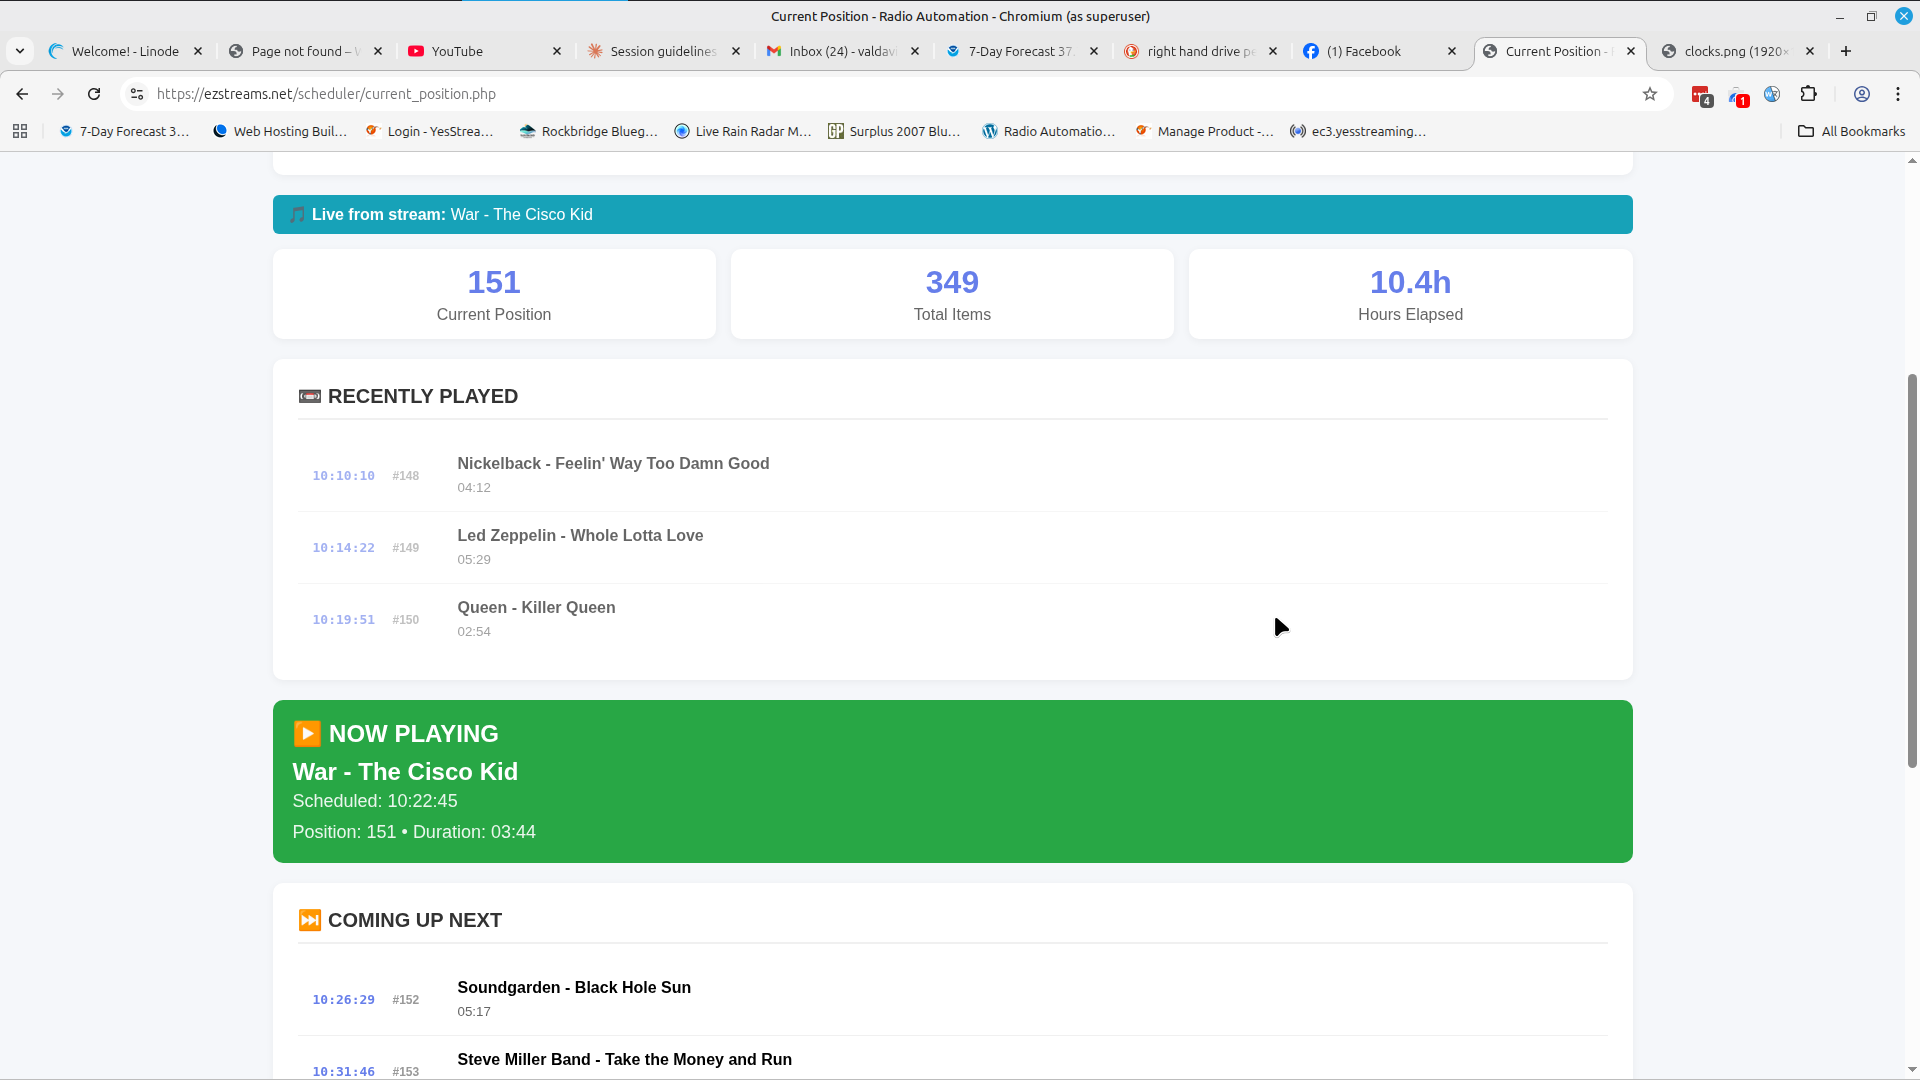Open Chromium three-dot menu

pos(1898,94)
